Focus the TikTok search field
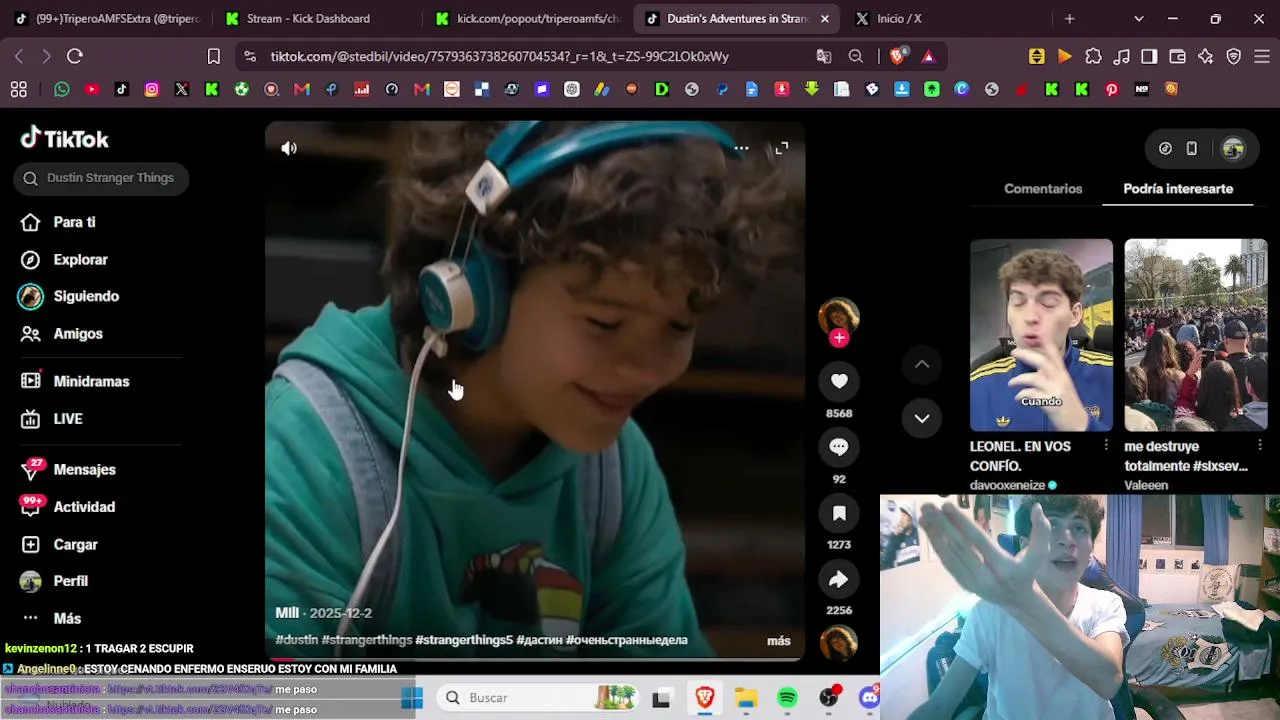This screenshot has width=1280, height=720. [x=101, y=178]
